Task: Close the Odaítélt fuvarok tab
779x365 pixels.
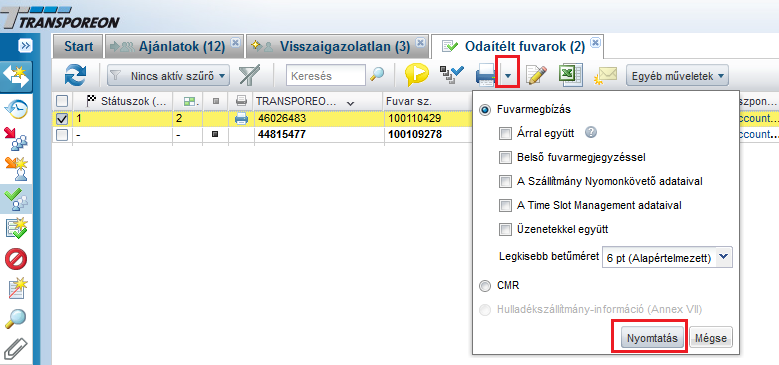Action: 596,42
